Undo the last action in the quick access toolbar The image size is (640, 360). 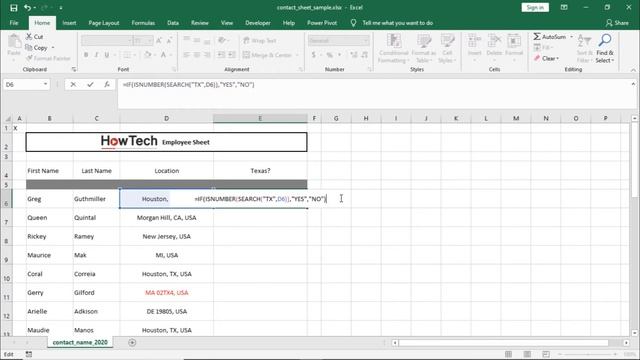tap(27, 8)
